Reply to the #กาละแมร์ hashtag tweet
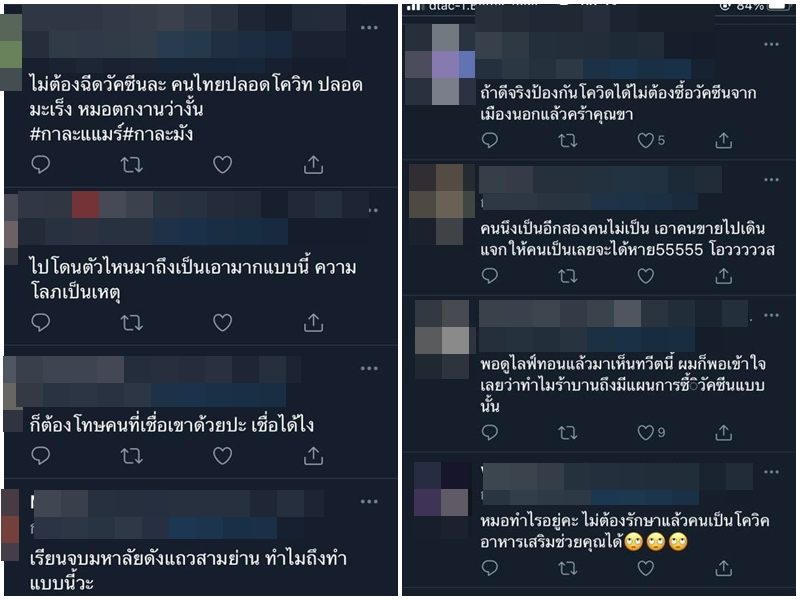Viewport: 800px width, 600px height. coord(41,164)
